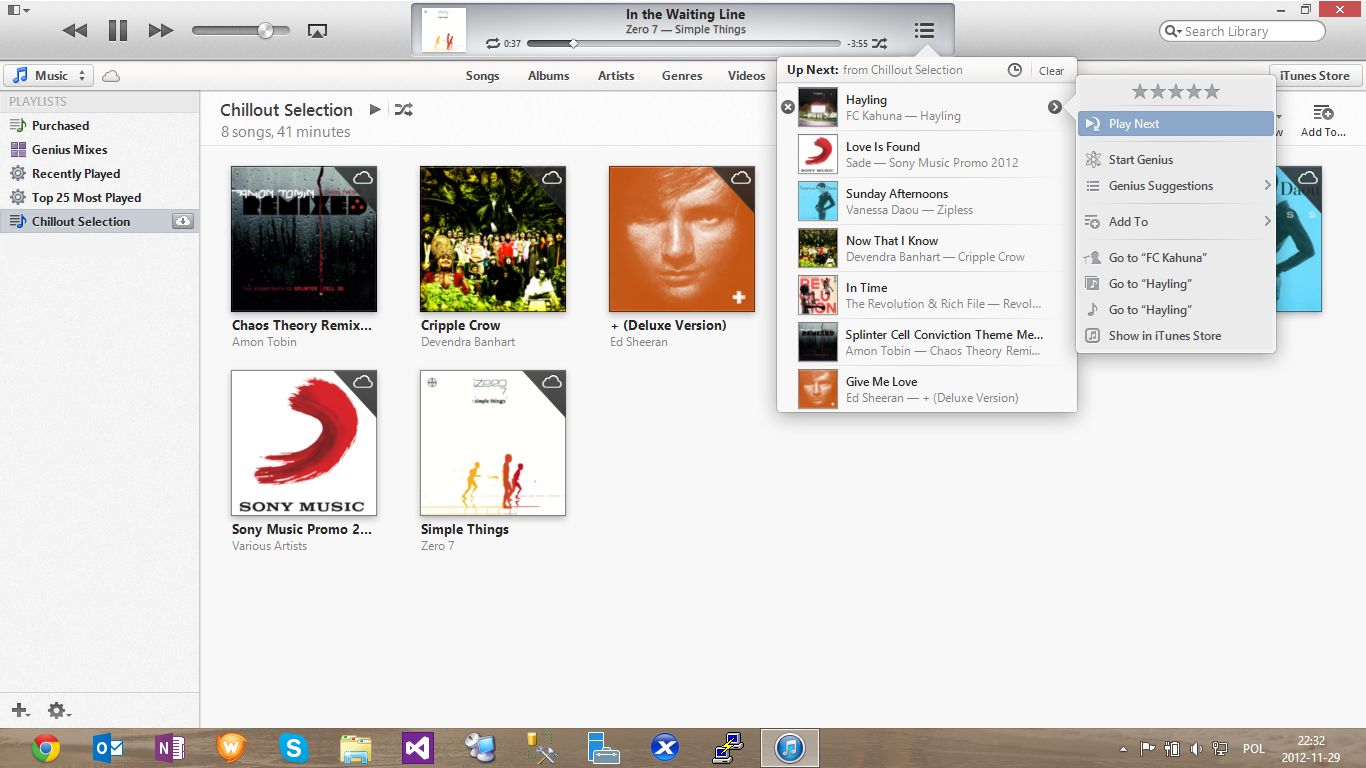Toggle shuffle next to the remaining time
The width and height of the screenshot is (1366, 768).
click(x=879, y=44)
